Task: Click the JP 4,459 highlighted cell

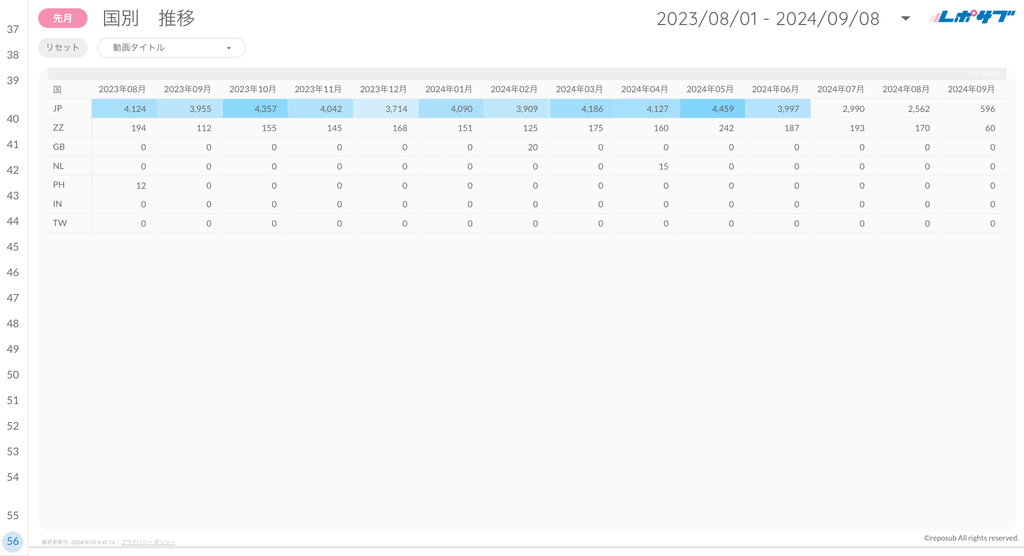Action: click(x=712, y=109)
